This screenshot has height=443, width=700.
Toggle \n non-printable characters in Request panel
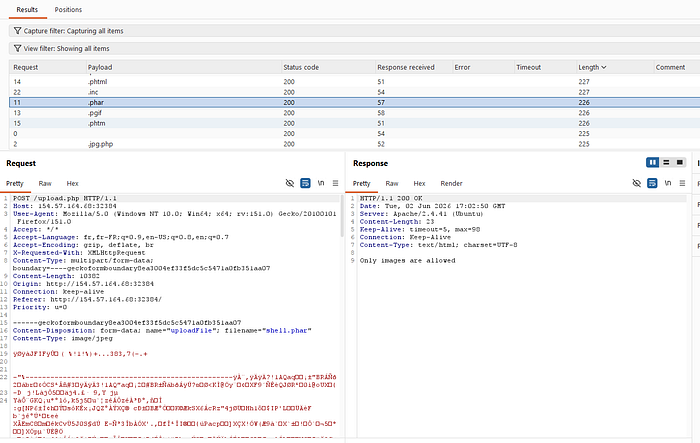tap(321, 183)
